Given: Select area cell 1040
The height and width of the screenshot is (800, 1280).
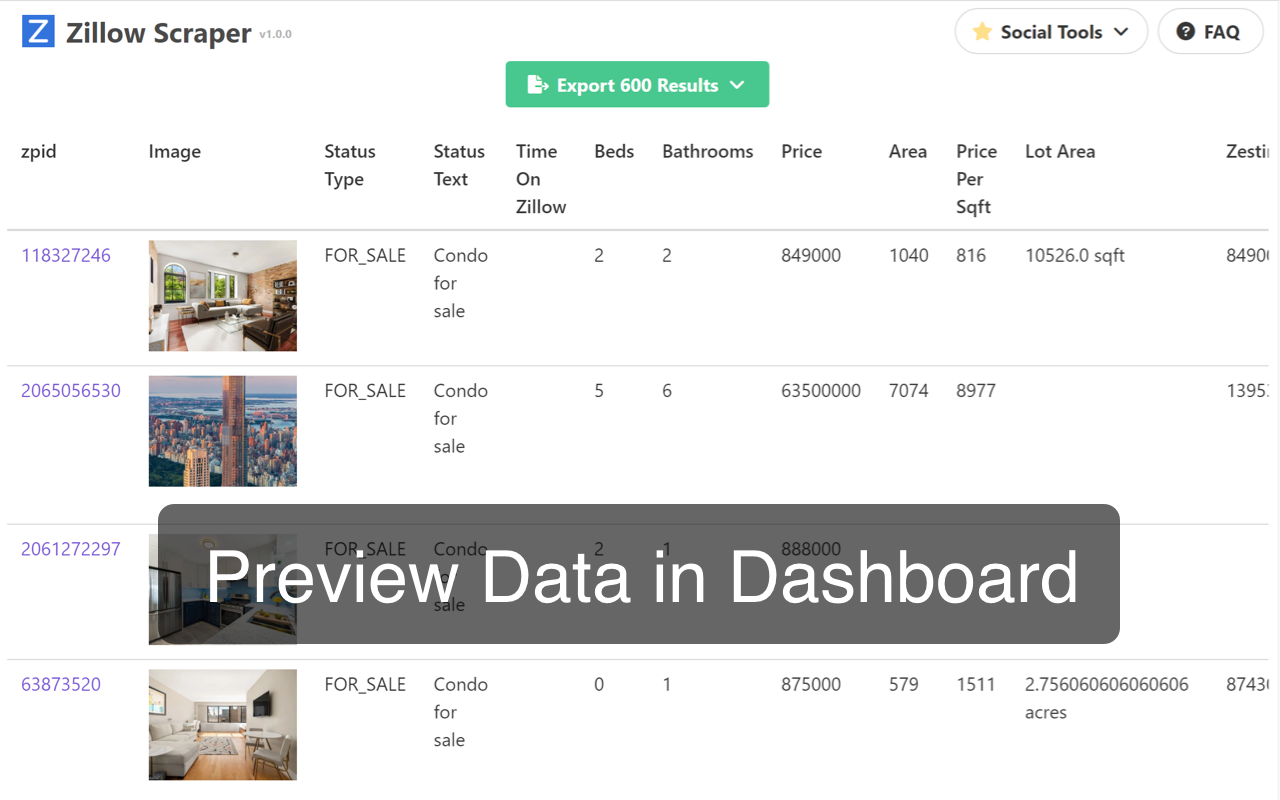Looking at the screenshot, I should tap(909, 255).
